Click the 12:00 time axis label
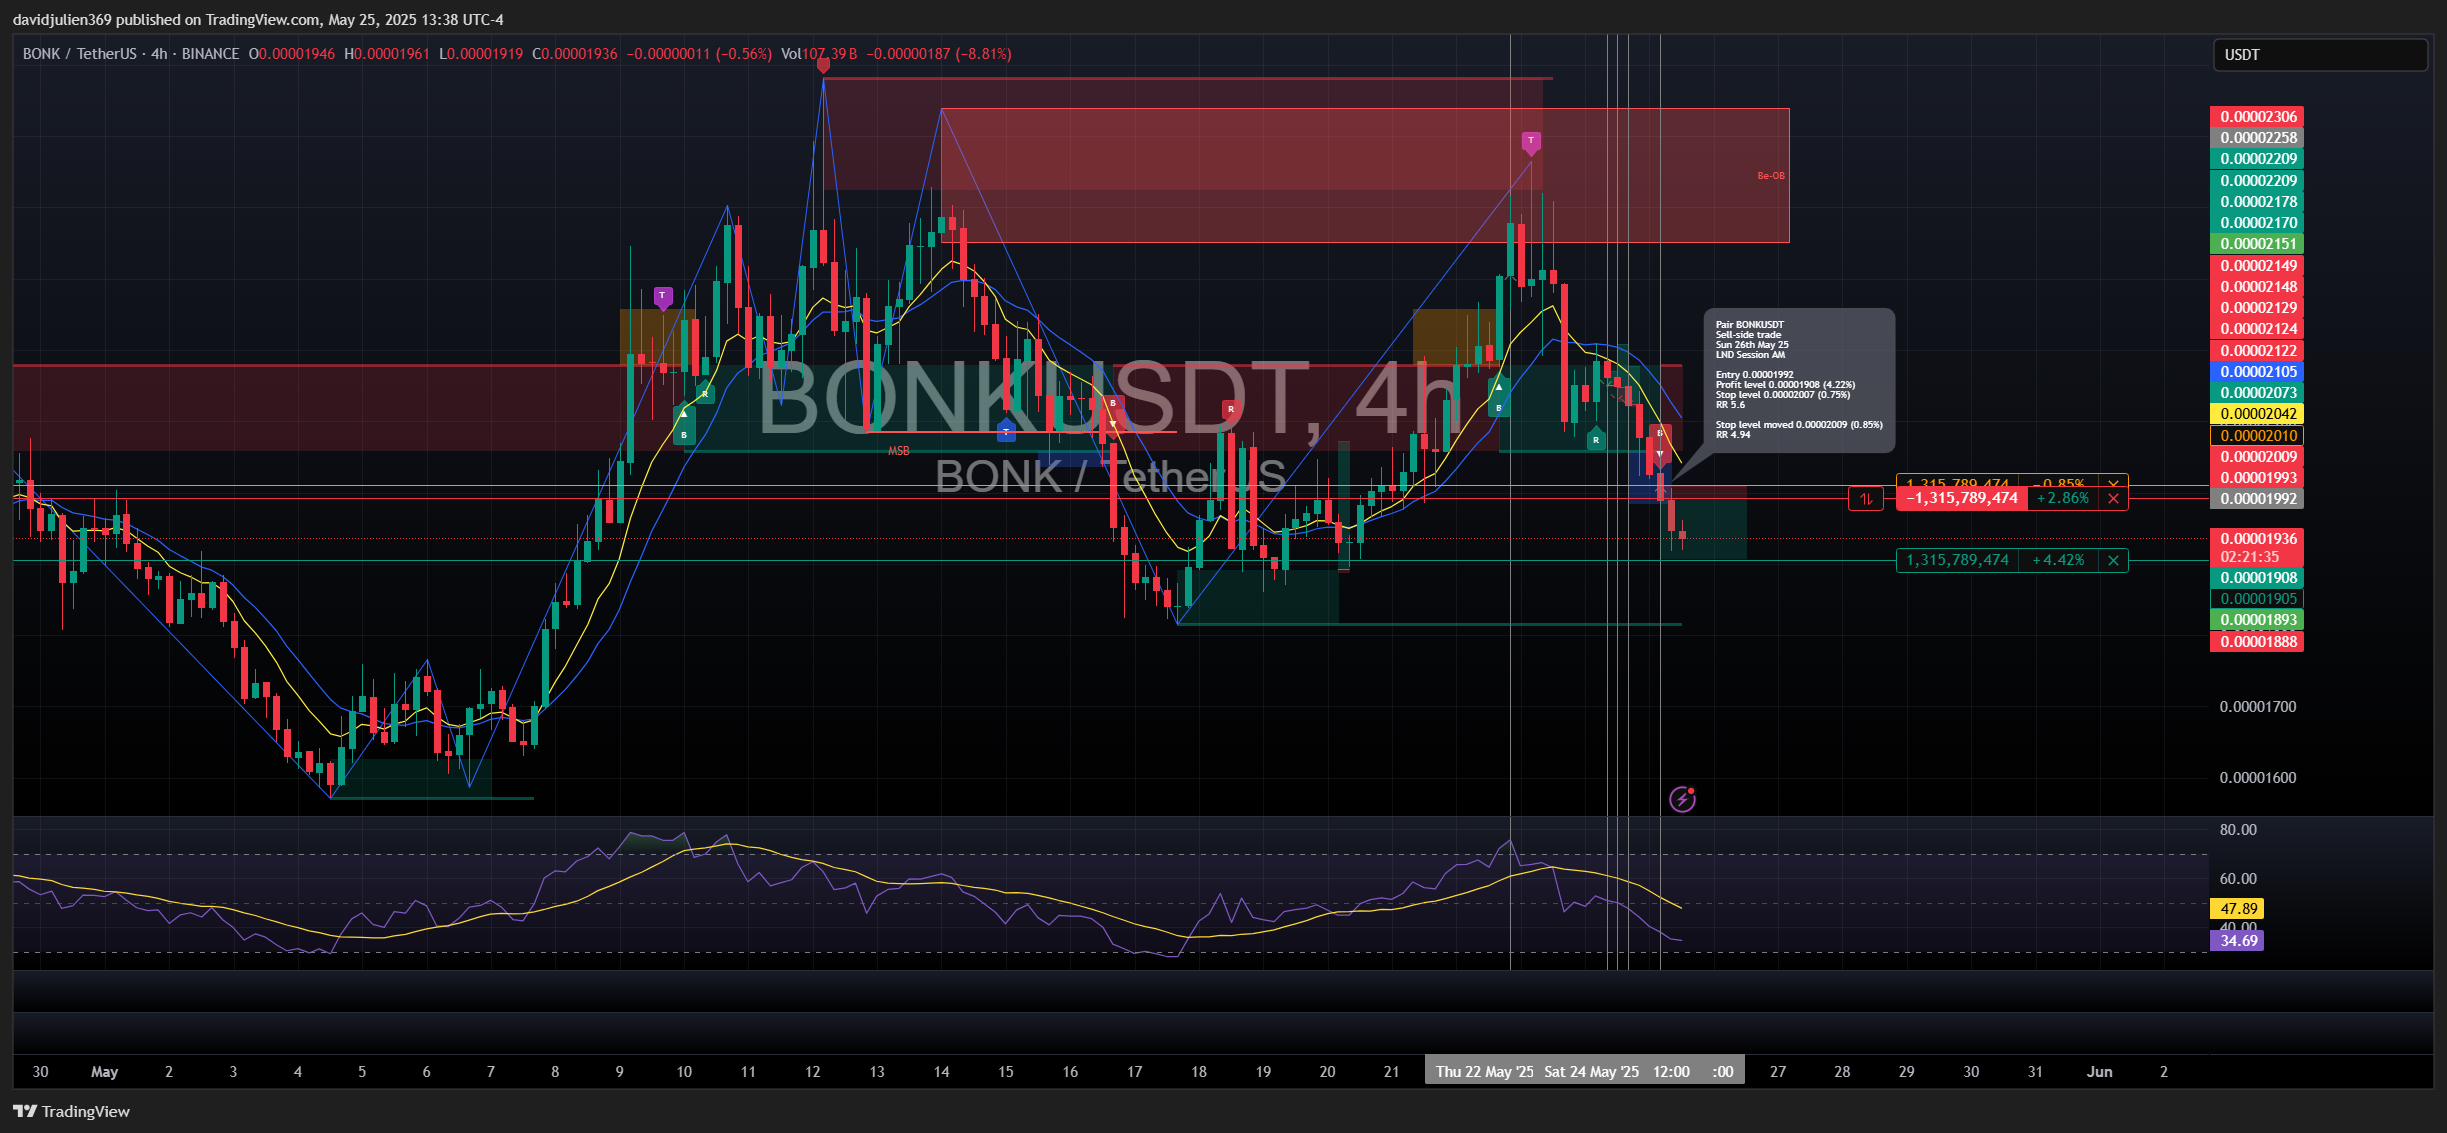The image size is (2447, 1133). pos(1671,1072)
